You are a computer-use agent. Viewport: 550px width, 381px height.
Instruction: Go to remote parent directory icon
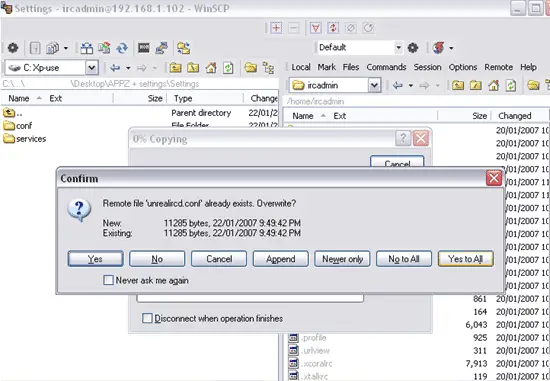pyautogui.click(x=458, y=85)
